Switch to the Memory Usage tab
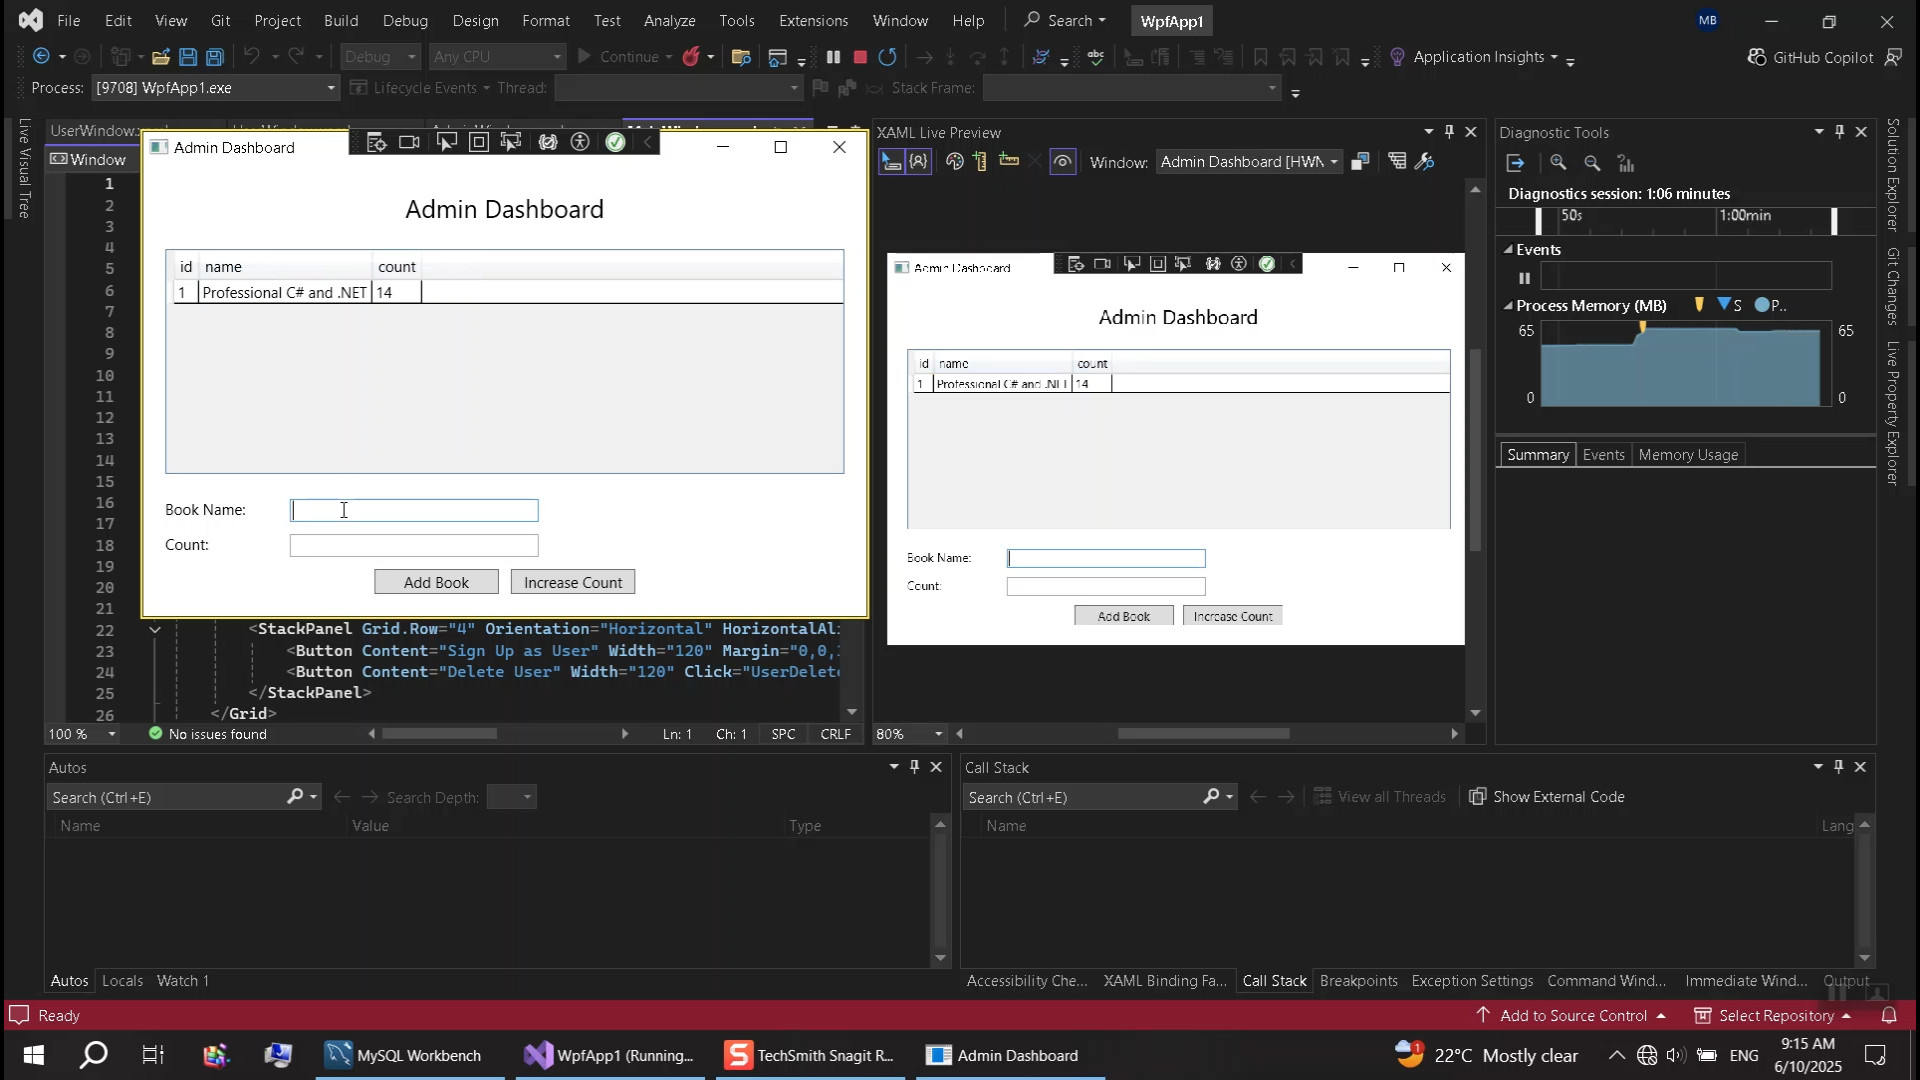Image resolution: width=1920 pixels, height=1080 pixels. [x=1687, y=455]
